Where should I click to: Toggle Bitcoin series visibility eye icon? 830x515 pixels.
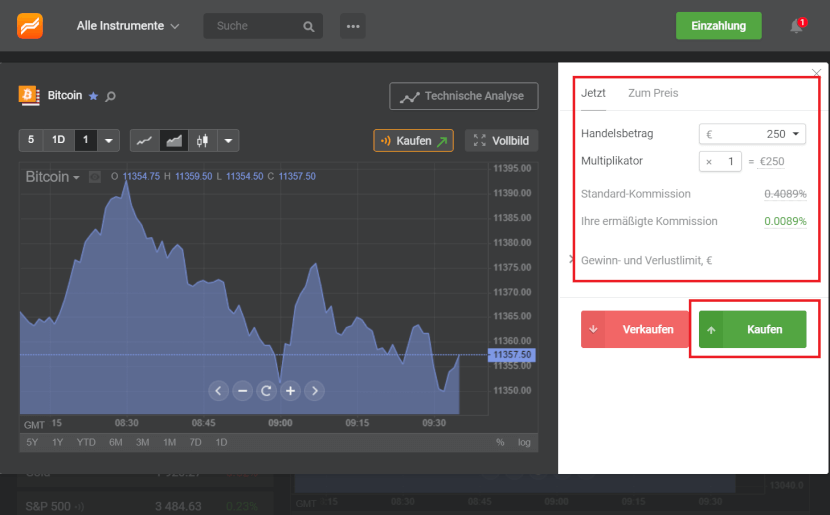tap(95, 177)
